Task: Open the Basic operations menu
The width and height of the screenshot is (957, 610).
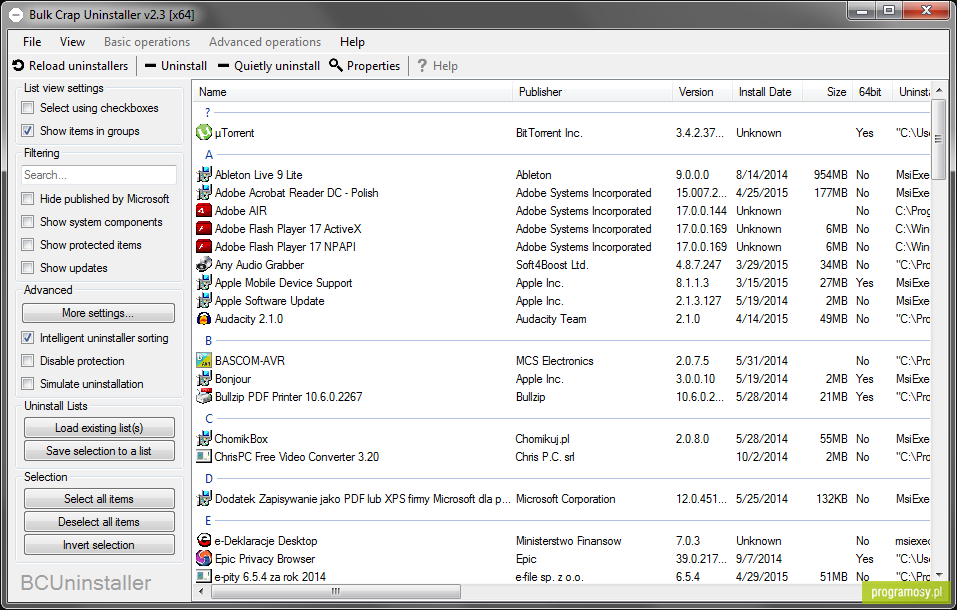Action: pos(146,42)
